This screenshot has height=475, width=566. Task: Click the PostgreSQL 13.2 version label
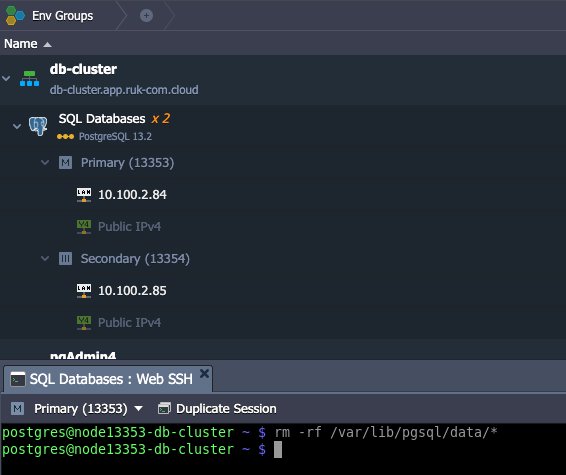pos(115,136)
